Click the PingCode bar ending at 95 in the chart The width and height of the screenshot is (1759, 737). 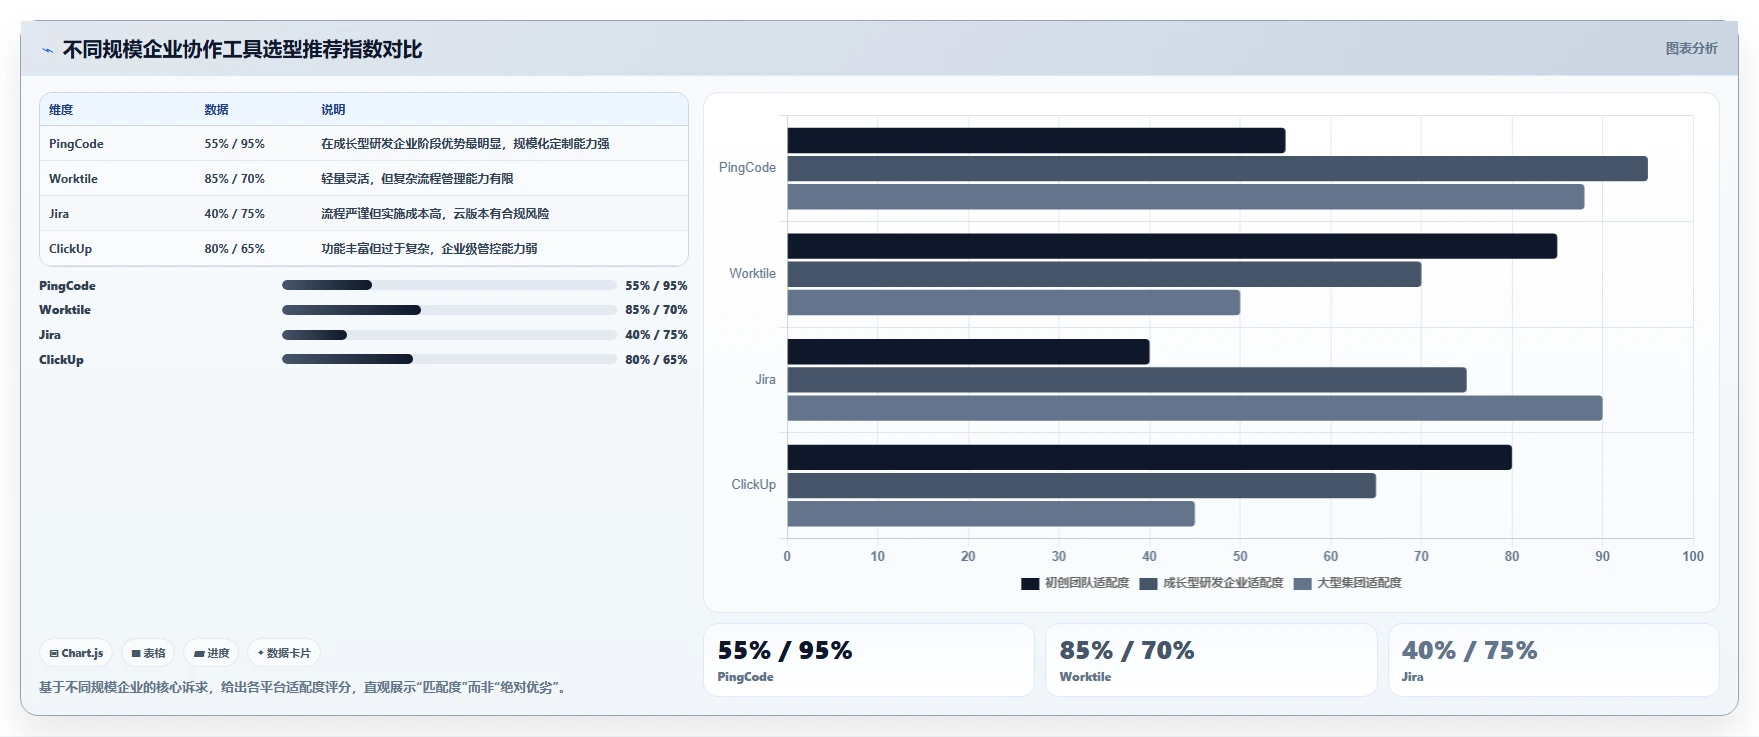pos(1217,168)
